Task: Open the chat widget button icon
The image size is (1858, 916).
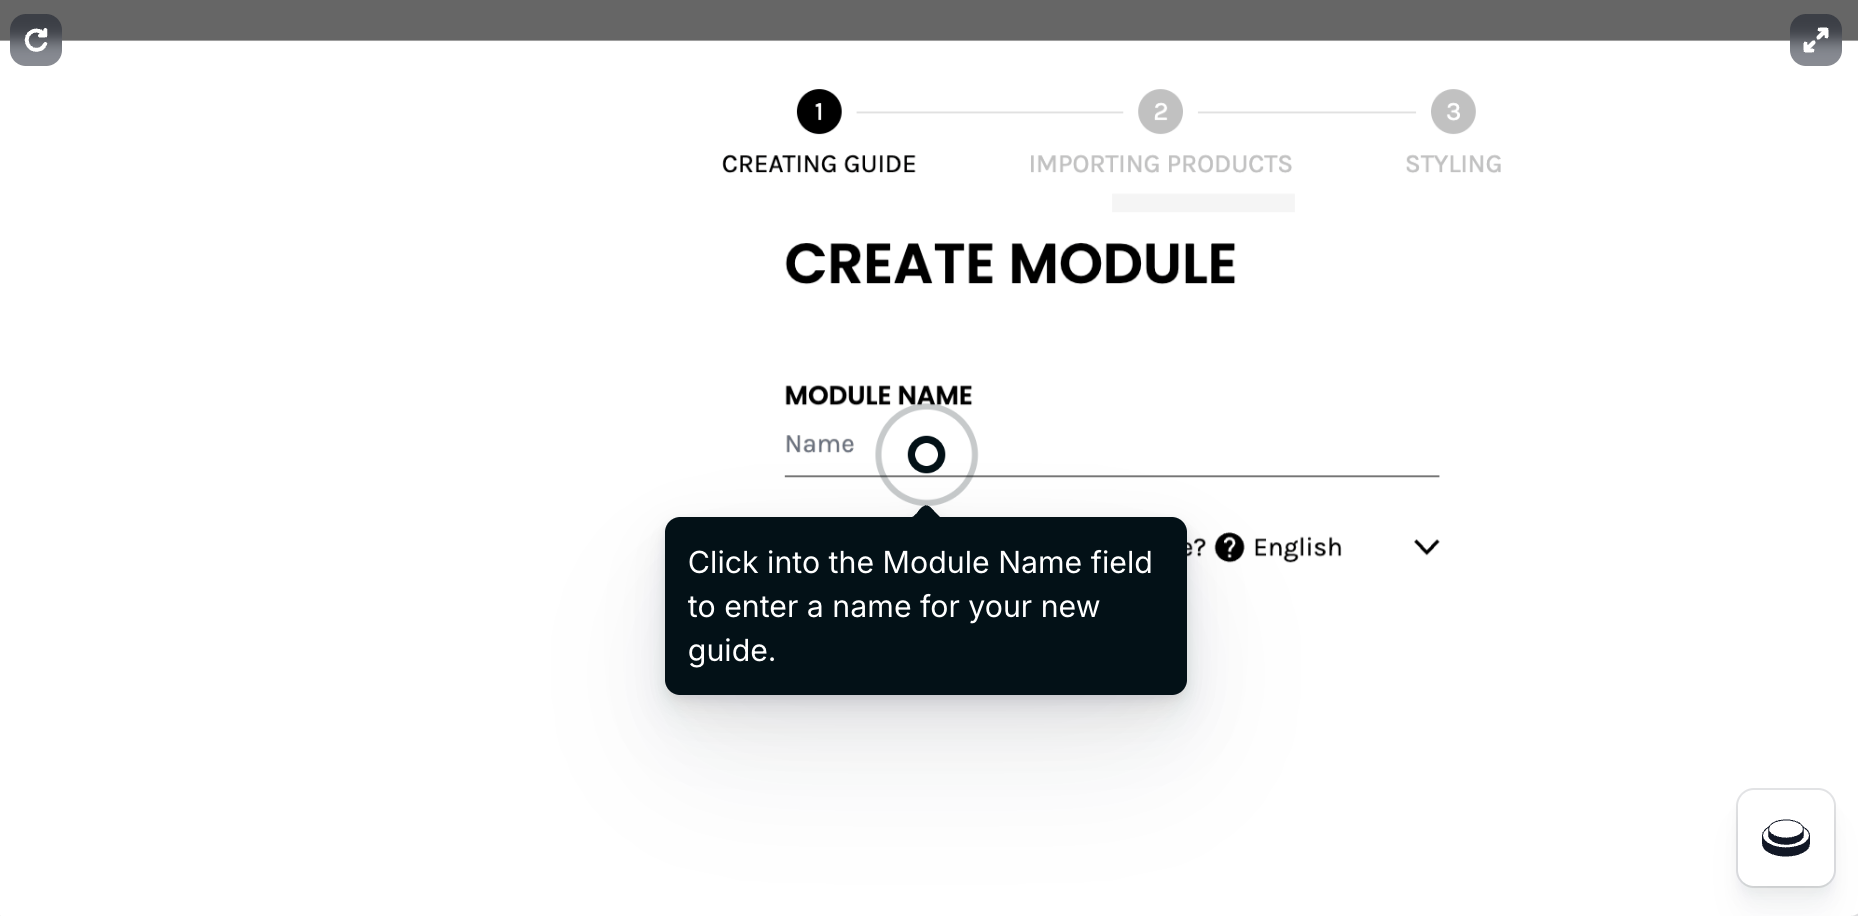Action: (x=1785, y=838)
